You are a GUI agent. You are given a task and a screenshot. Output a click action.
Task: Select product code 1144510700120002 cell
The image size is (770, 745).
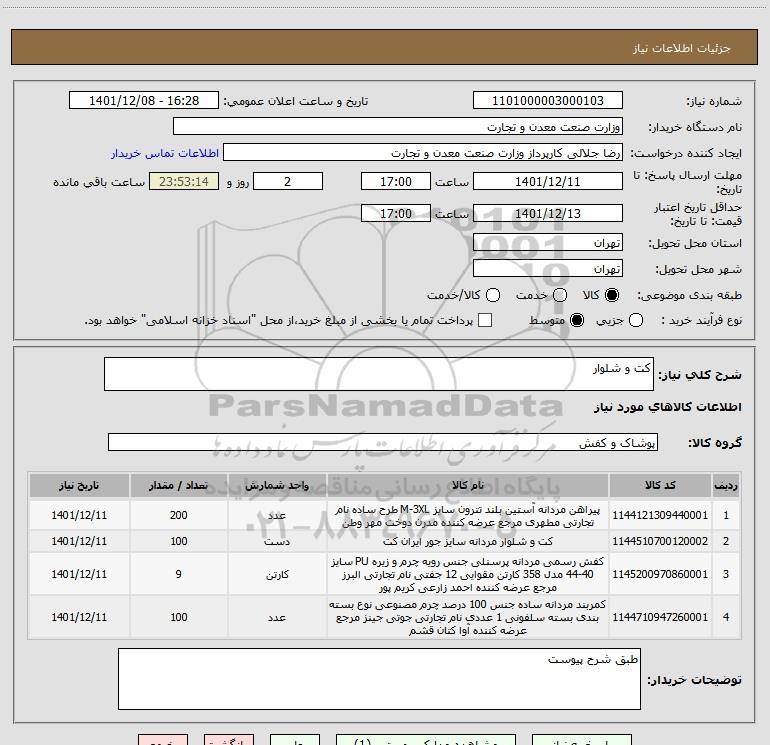[660, 541]
